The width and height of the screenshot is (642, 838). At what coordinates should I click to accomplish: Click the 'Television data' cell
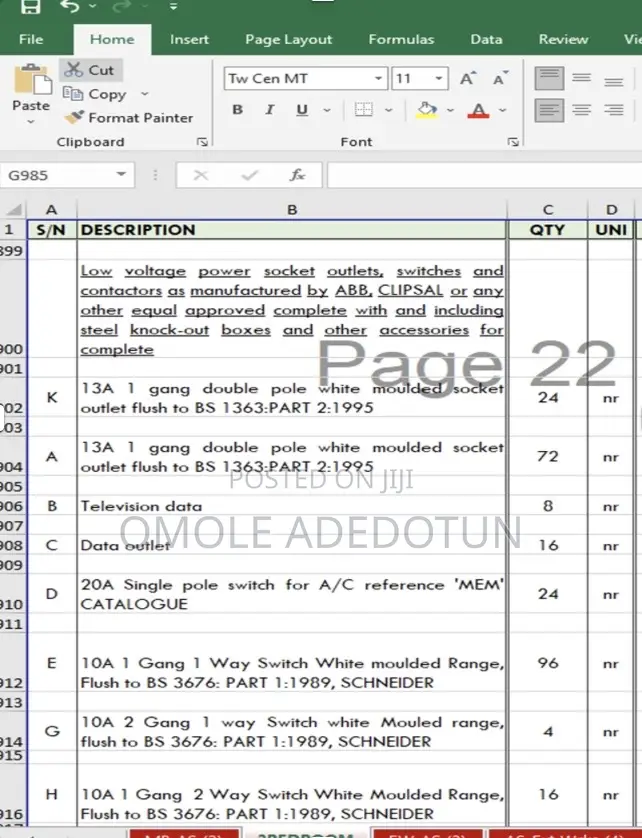tap(292, 506)
